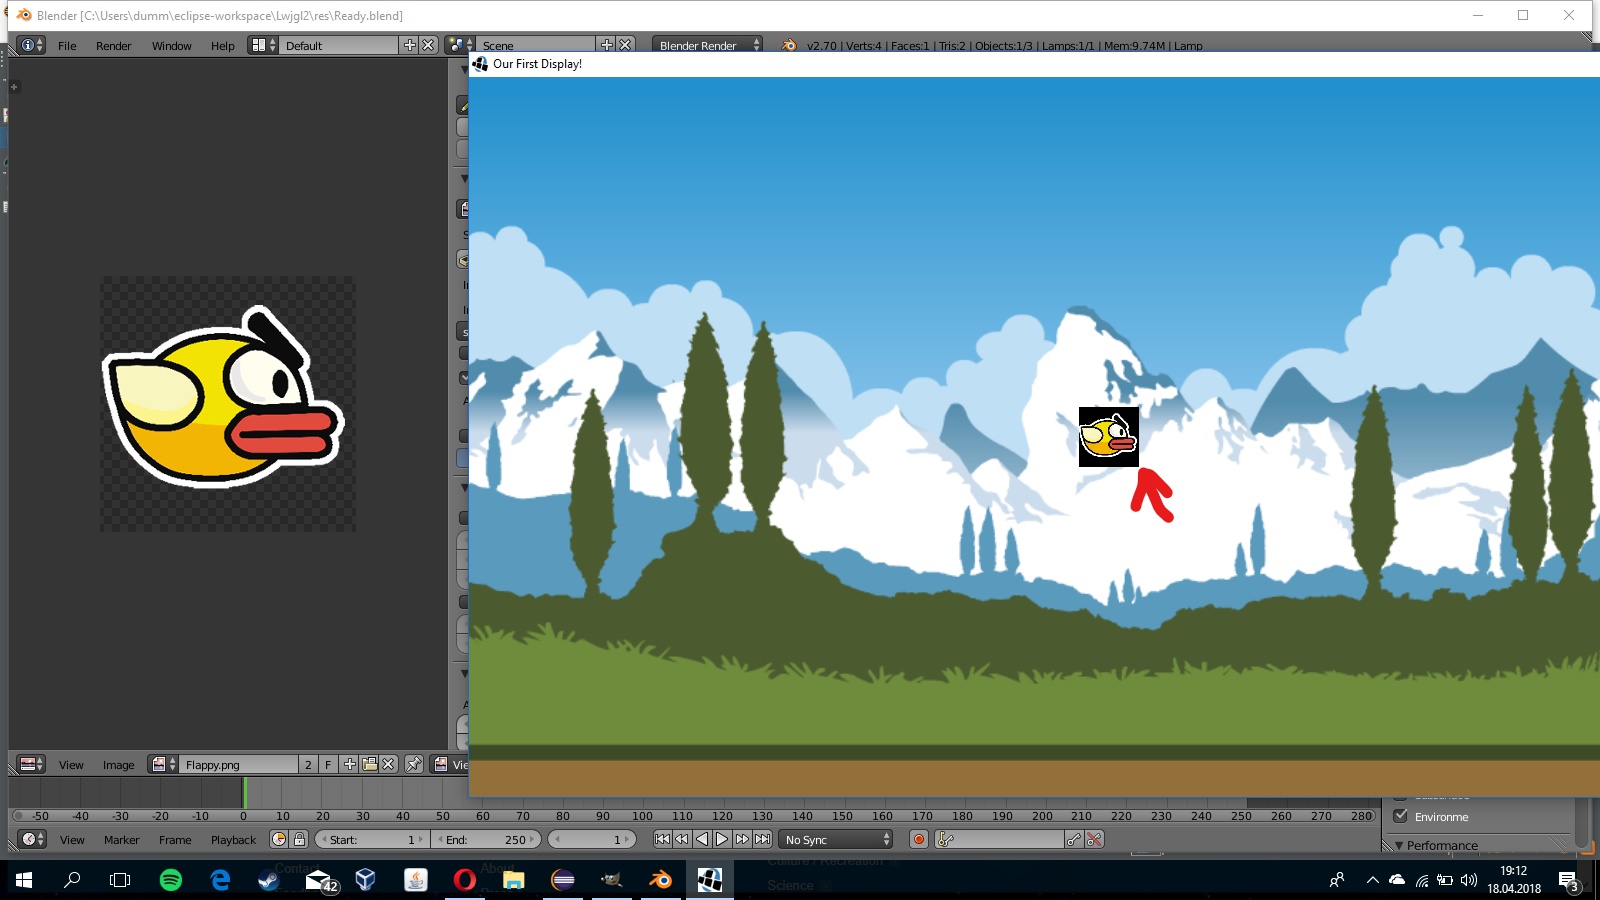
Task: Open the Render menu
Action: [x=114, y=46]
